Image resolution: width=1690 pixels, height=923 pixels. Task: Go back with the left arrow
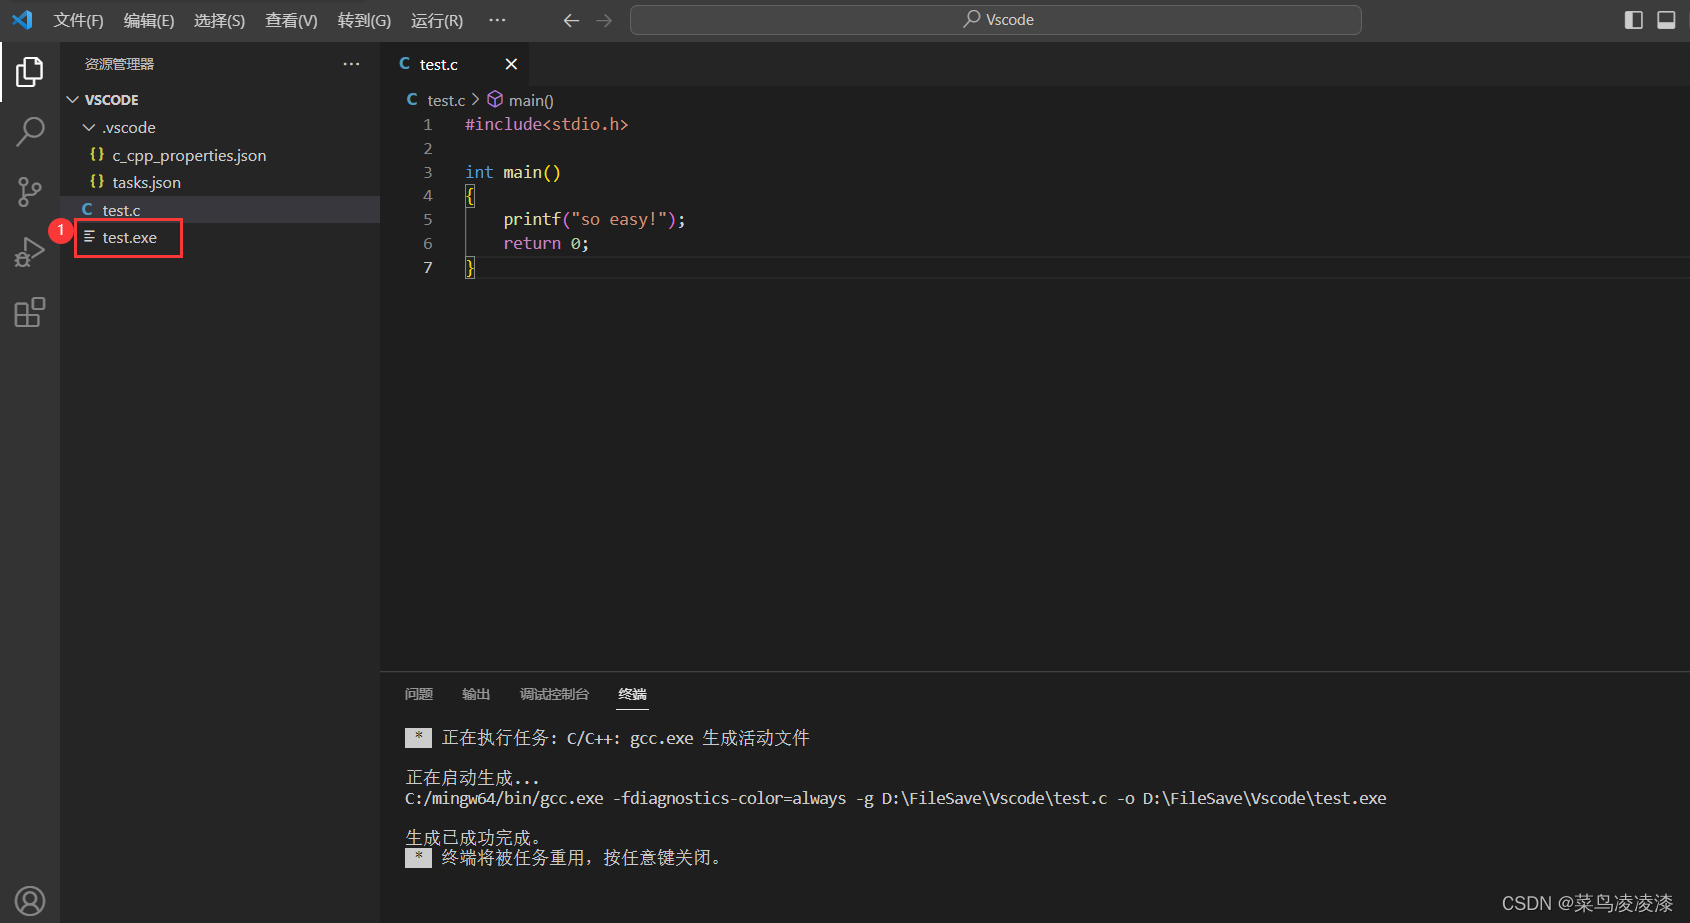pos(571,20)
